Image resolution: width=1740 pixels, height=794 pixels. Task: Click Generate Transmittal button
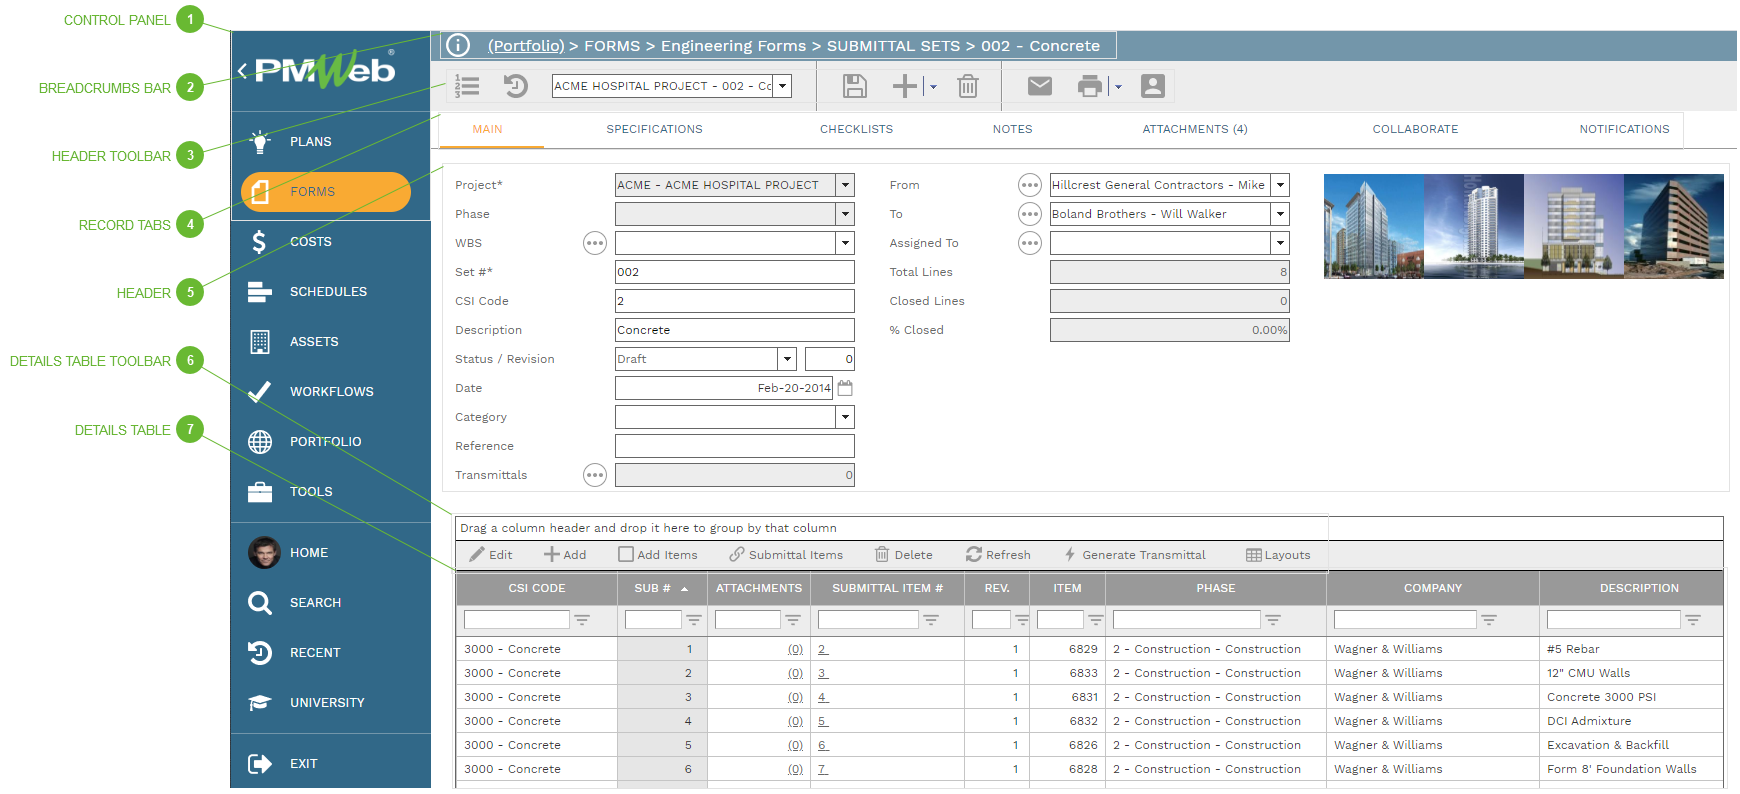click(1135, 555)
